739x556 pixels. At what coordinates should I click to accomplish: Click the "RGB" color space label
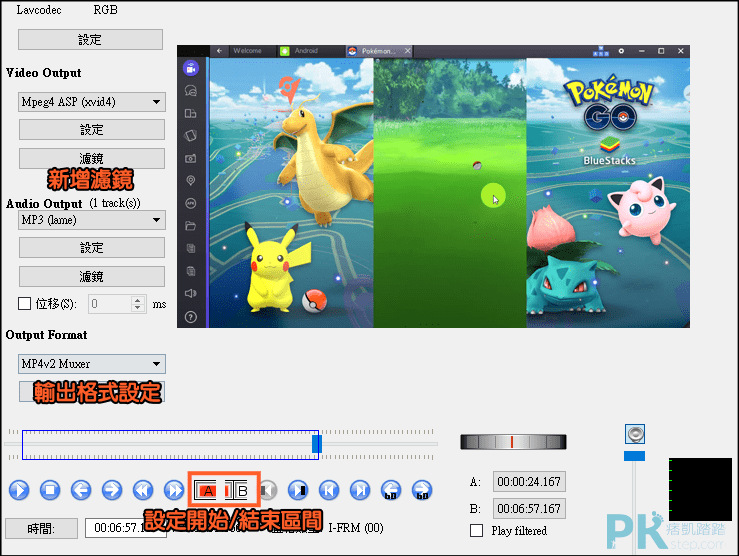105,10
